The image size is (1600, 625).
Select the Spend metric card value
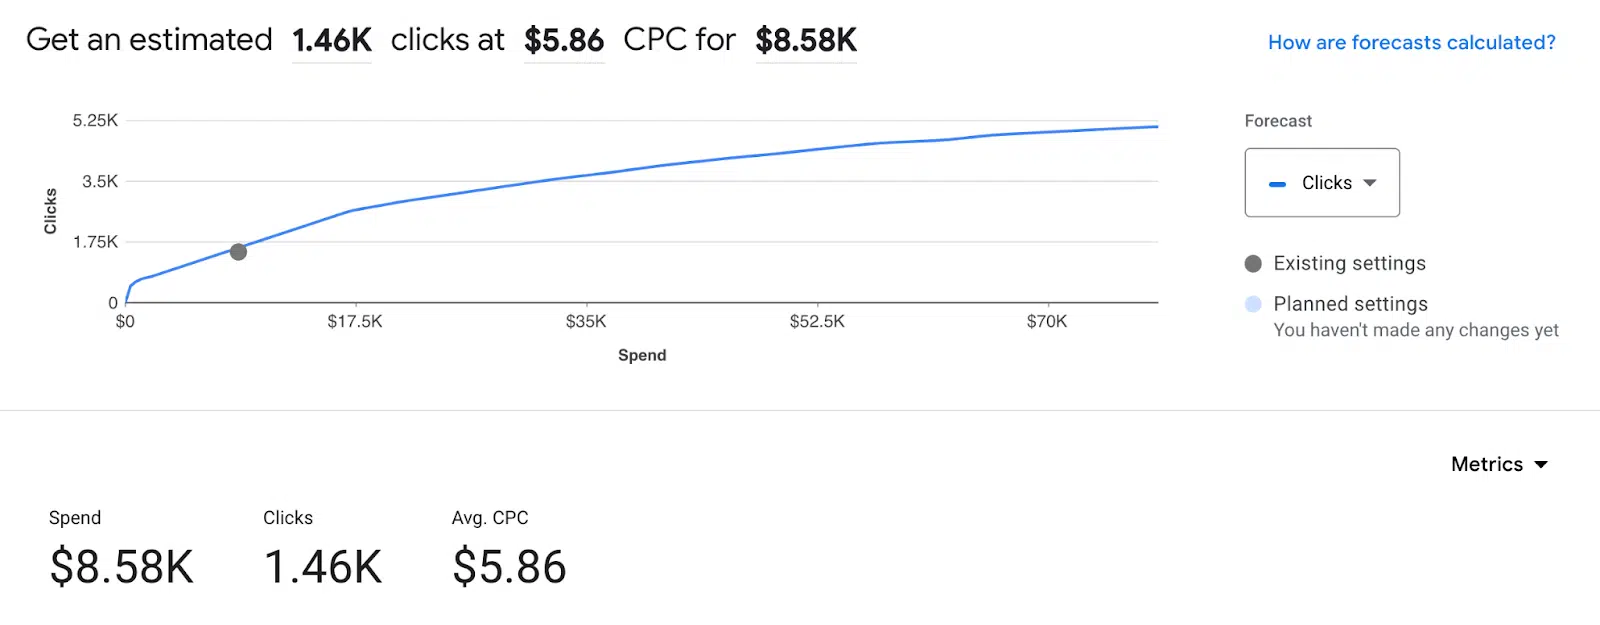click(122, 567)
